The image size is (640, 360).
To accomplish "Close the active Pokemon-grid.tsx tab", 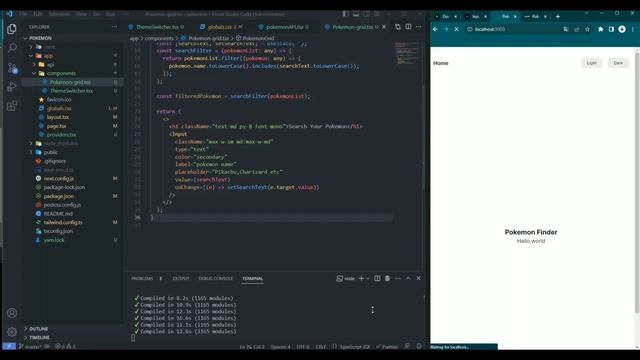I will tap(384, 27).
